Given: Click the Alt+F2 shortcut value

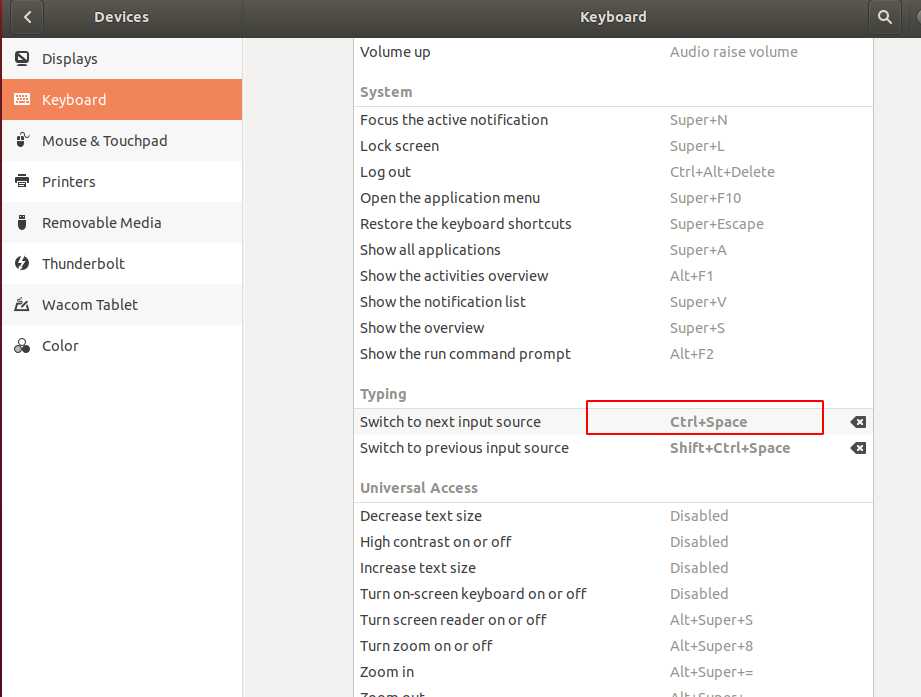Looking at the screenshot, I should (691, 353).
